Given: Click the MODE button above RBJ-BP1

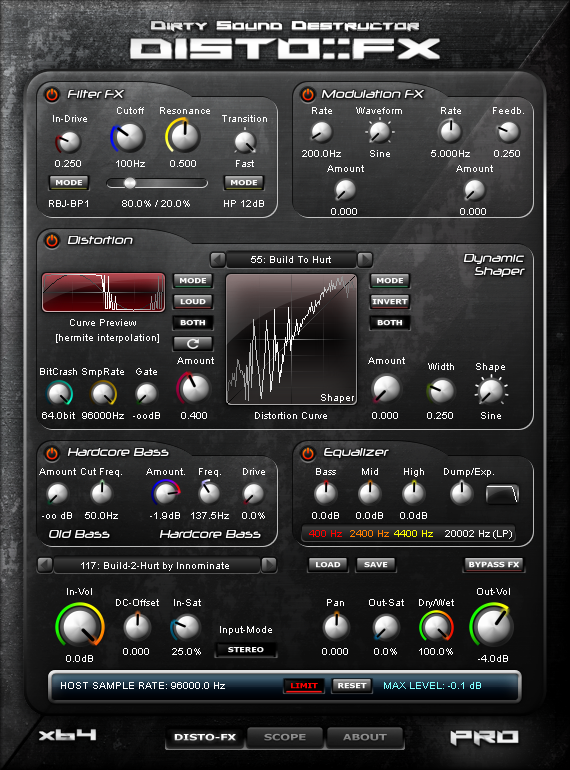Looking at the screenshot, I should [69, 183].
